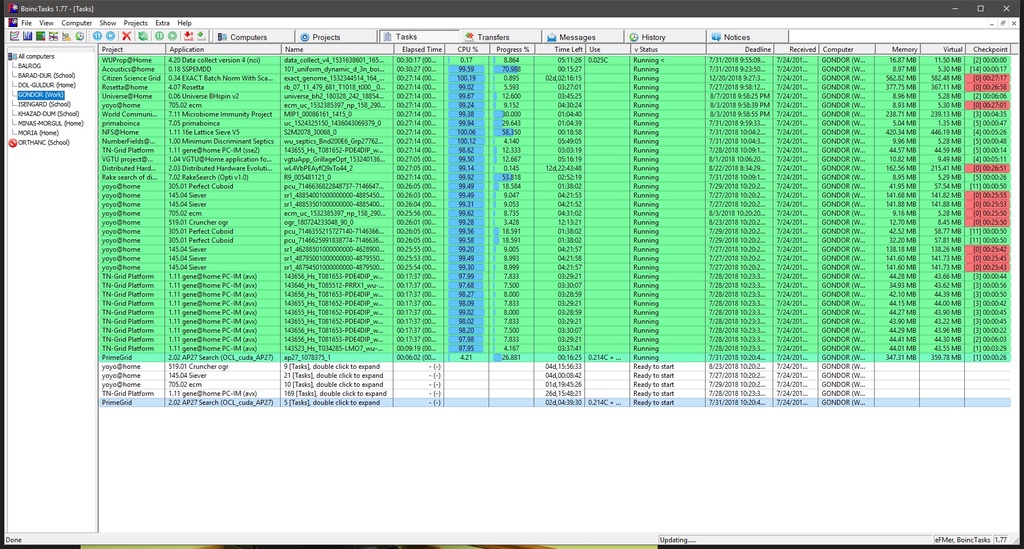Select the running PrimeGrid ap27_1078375_1 row
The image size is (1024, 549).
(554, 358)
